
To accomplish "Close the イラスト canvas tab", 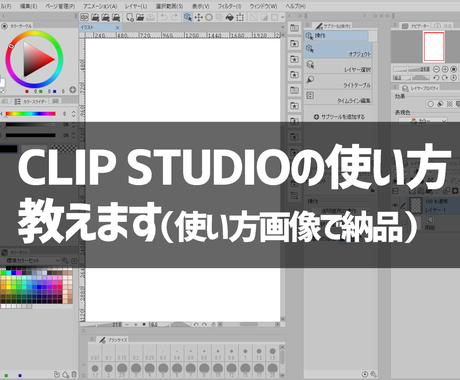I will pos(117,28).
